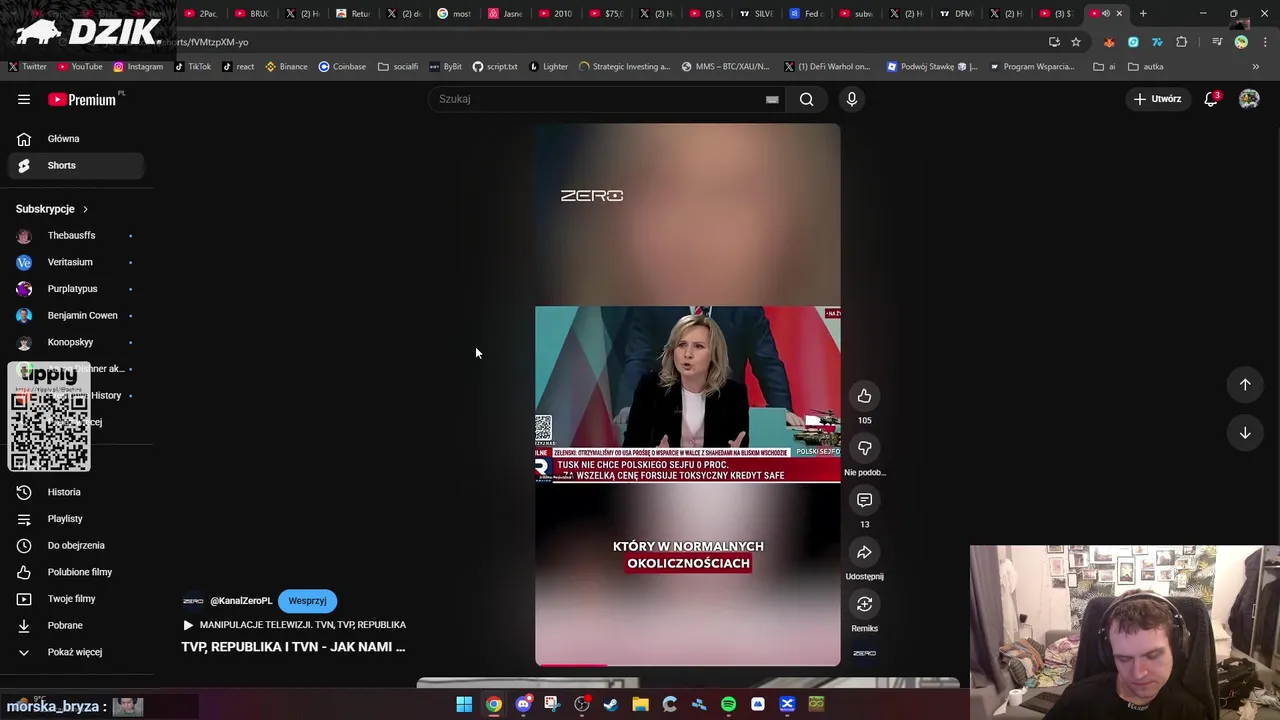Share the Short via Udostępnij
This screenshot has width=1280, height=720.
pos(865,552)
